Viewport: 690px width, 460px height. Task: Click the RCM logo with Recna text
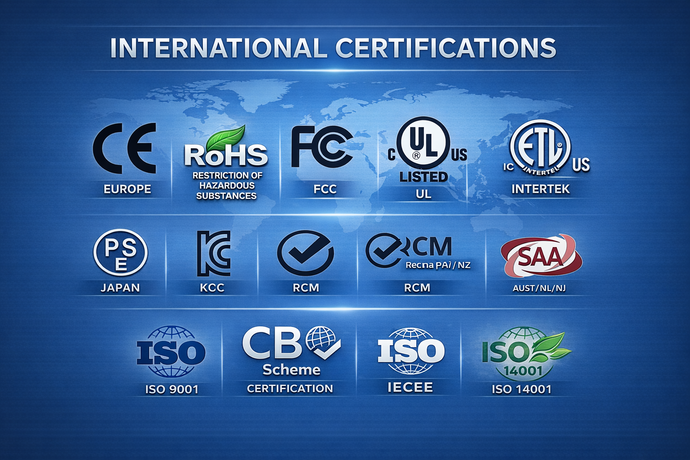pos(410,252)
